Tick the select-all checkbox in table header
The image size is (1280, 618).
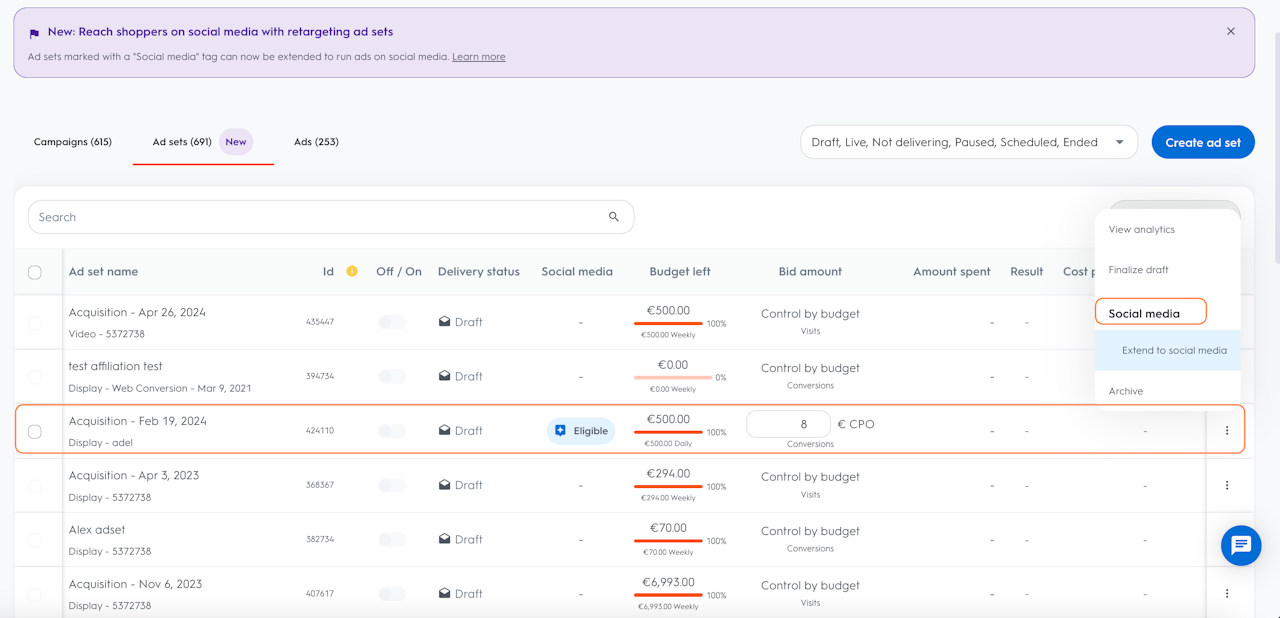(x=35, y=272)
